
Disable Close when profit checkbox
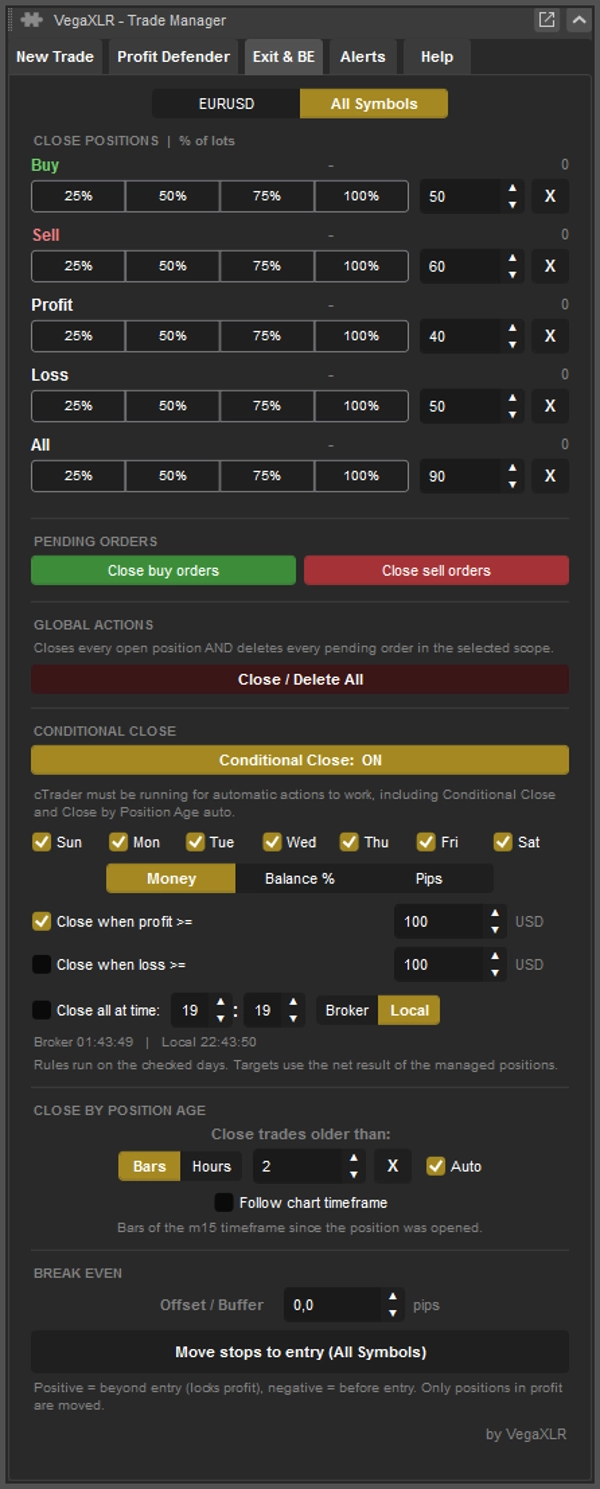[x=42, y=921]
